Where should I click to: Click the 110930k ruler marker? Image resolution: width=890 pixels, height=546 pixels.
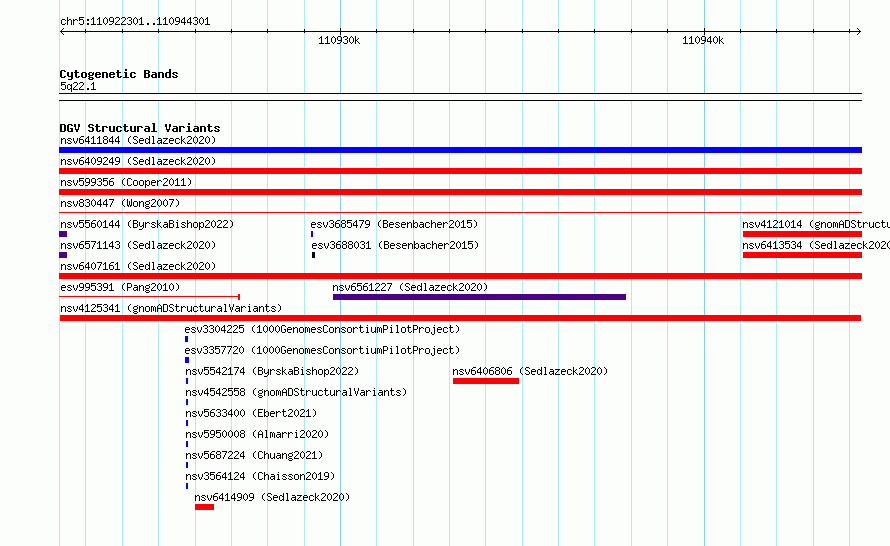(x=339, y=40)
